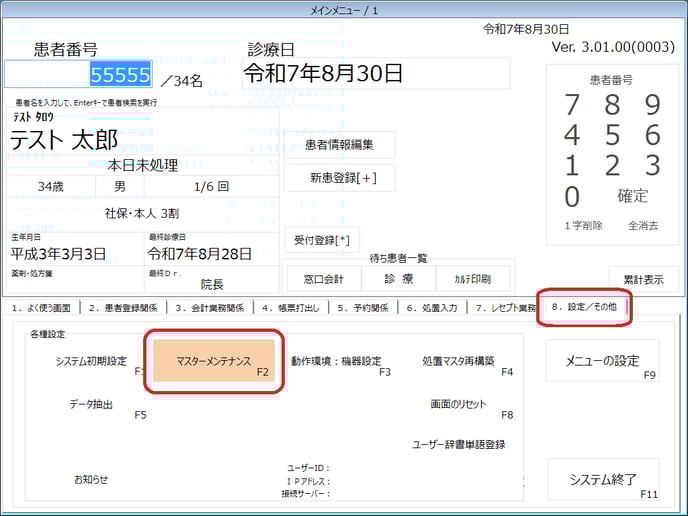Open the 診療 waiting list button
The image size is (688, 516).
[x=399, y=279]
